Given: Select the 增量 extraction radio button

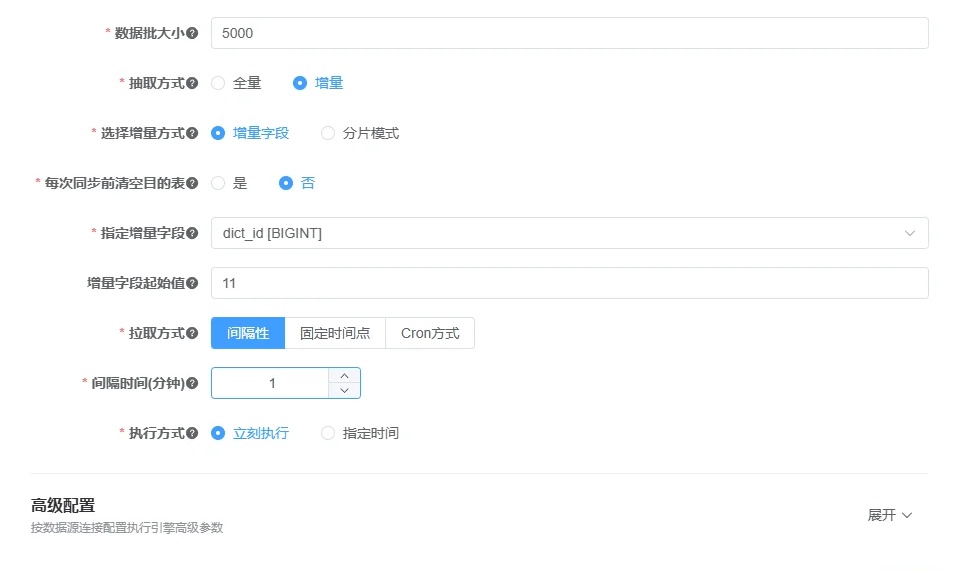Looking at the screenshot, I should point(299,83).
